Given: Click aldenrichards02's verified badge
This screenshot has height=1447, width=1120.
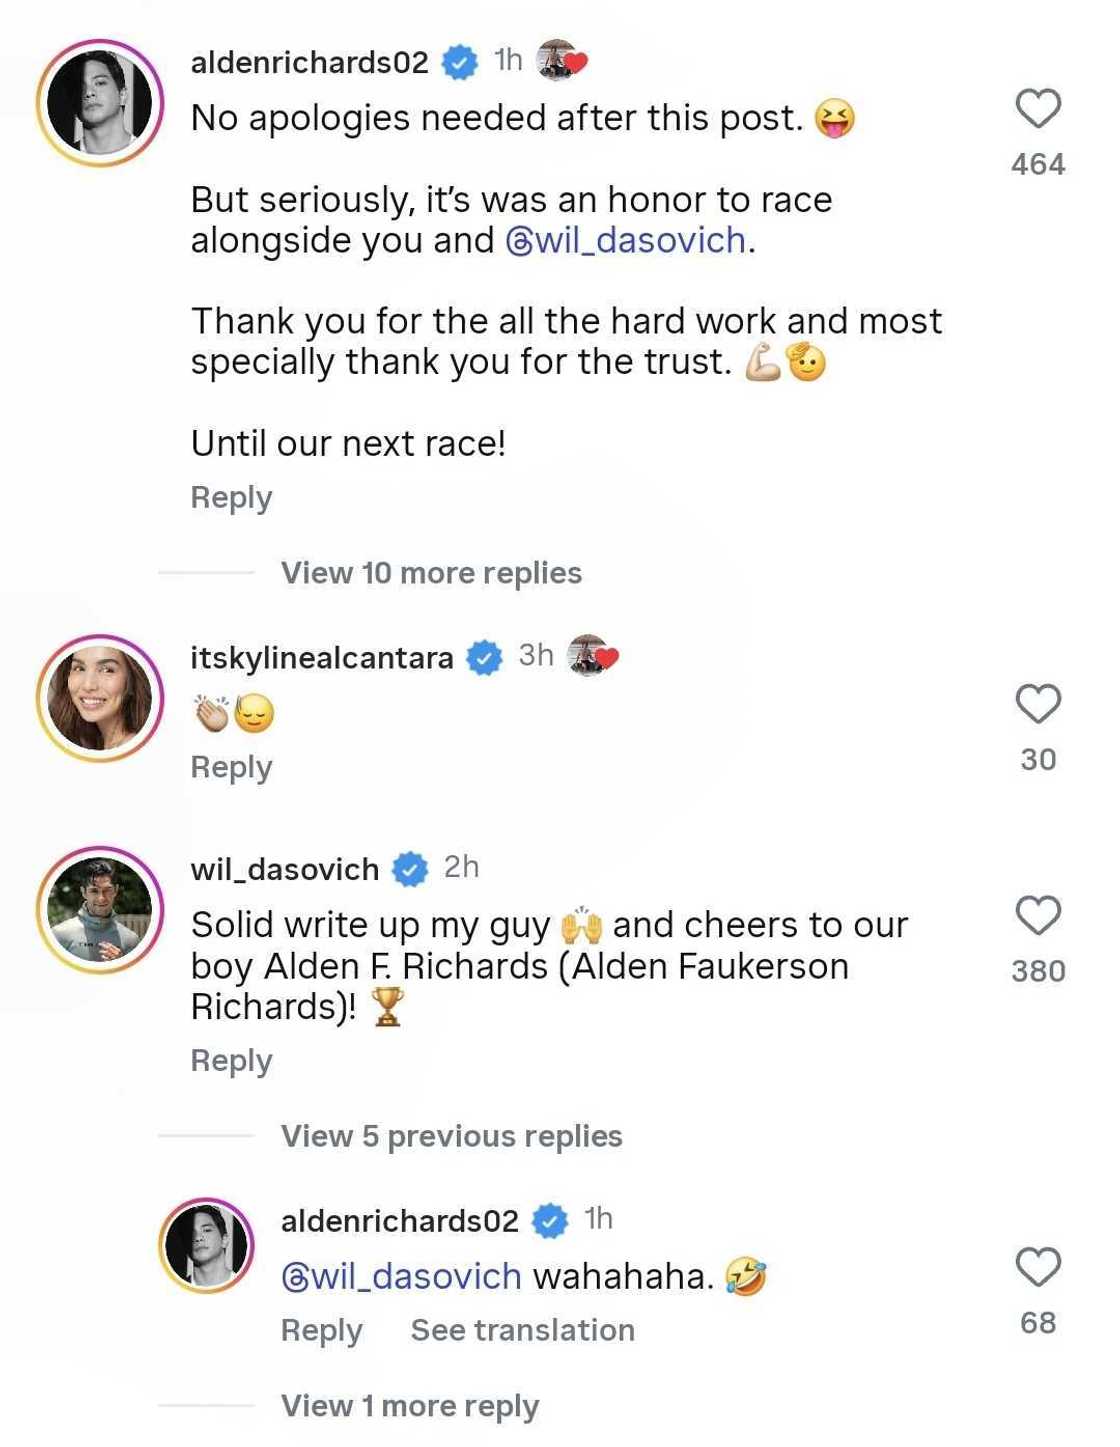Looking at the screenshot, I should pyautogui.click(x=458, y=60).
